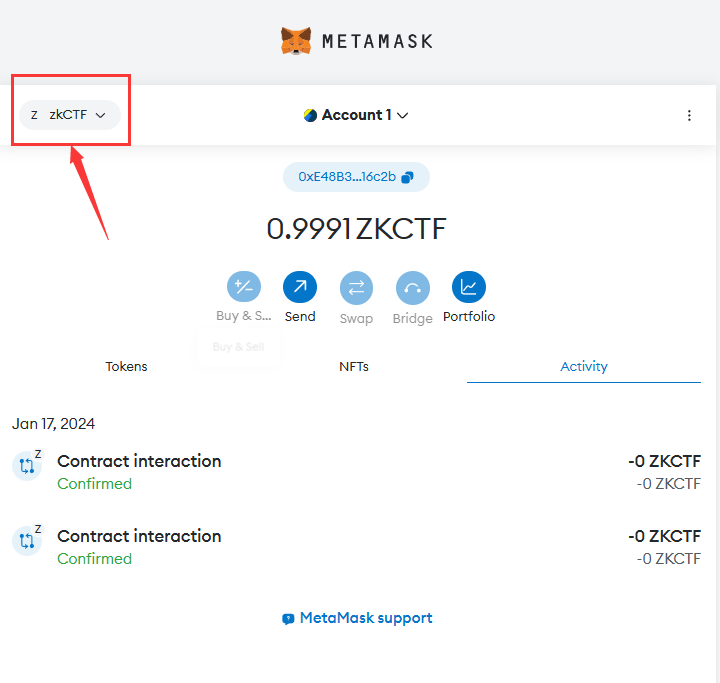Click the first transaction's -0 ZKCTF amount

(664, 461)
